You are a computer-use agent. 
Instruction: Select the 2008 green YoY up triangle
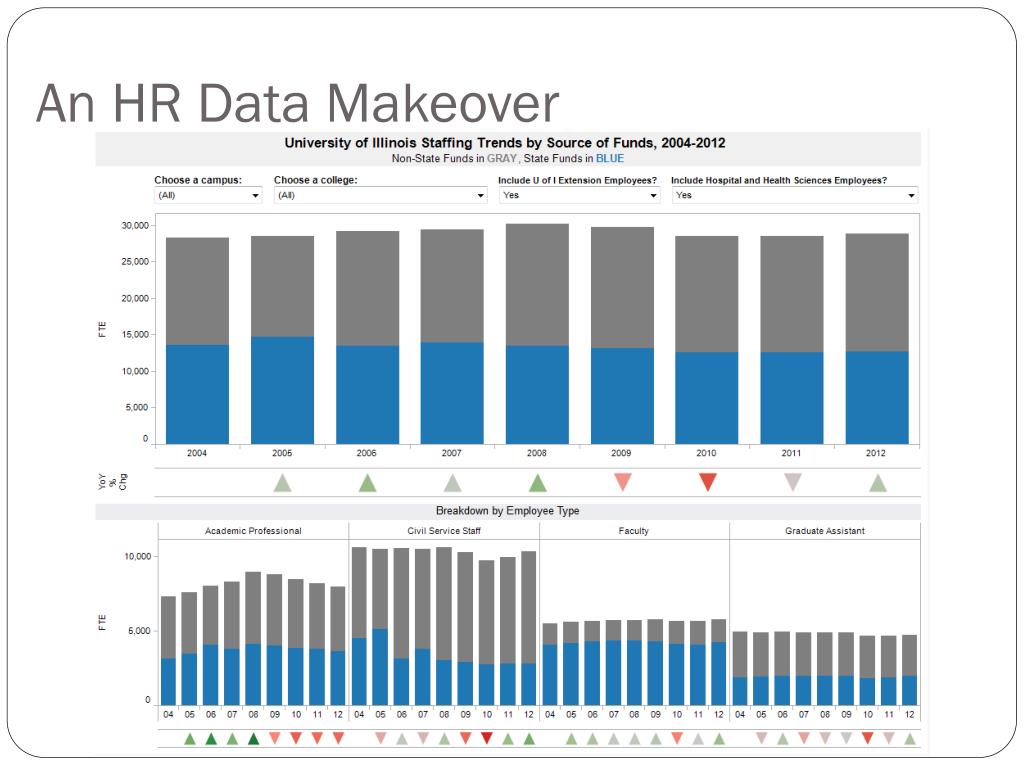click(x=537, y=483)
